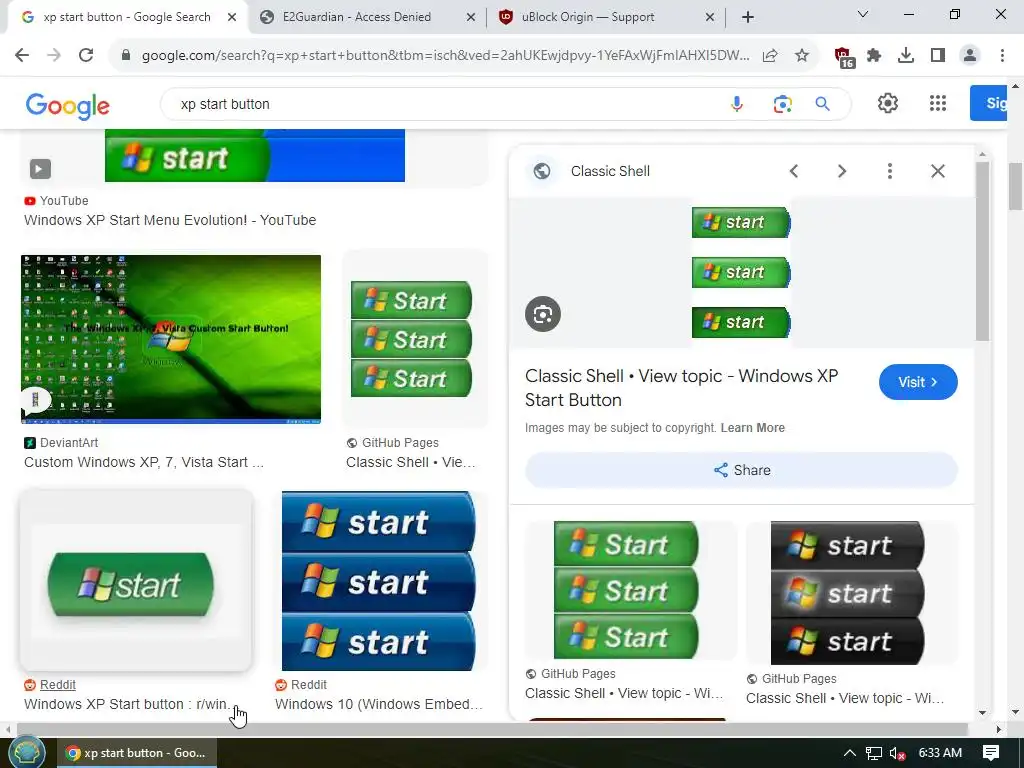Screen dimensions: 1024x768
Task: Show hidden tray icons chevron
Action: [849, 753]
